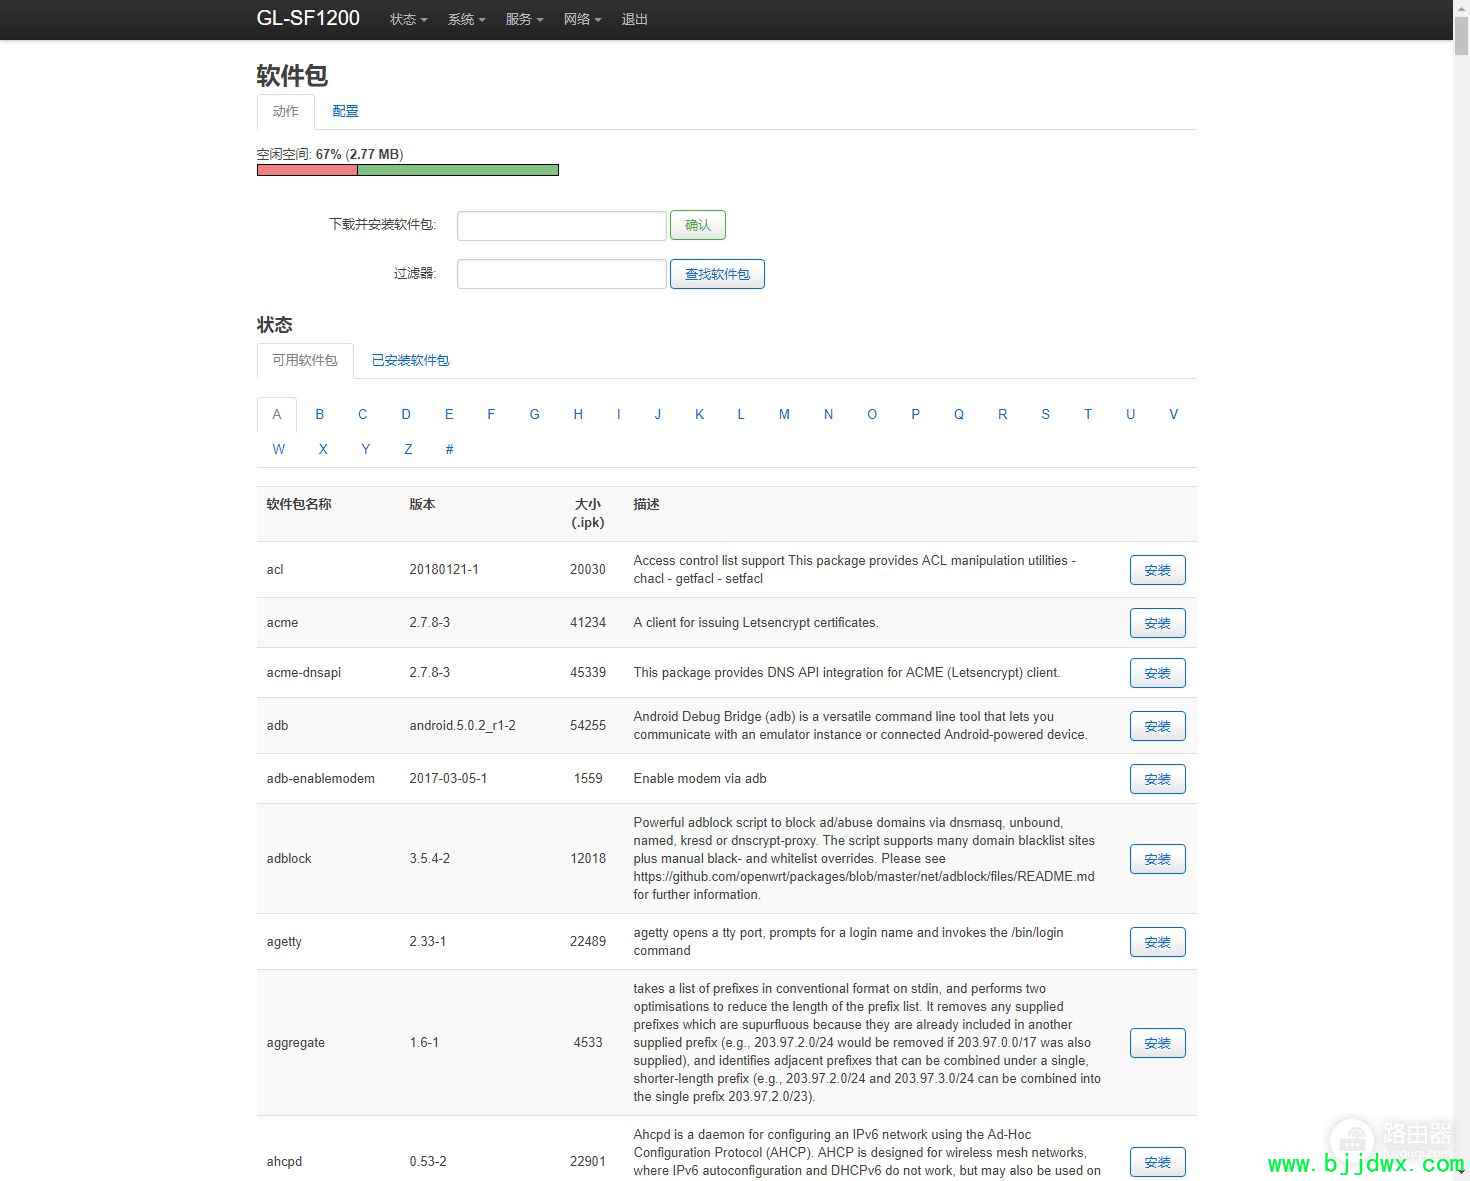Viewport: 1470px width, 1181px height.
Task: Click the 退出 logout link
Action: 635,19
